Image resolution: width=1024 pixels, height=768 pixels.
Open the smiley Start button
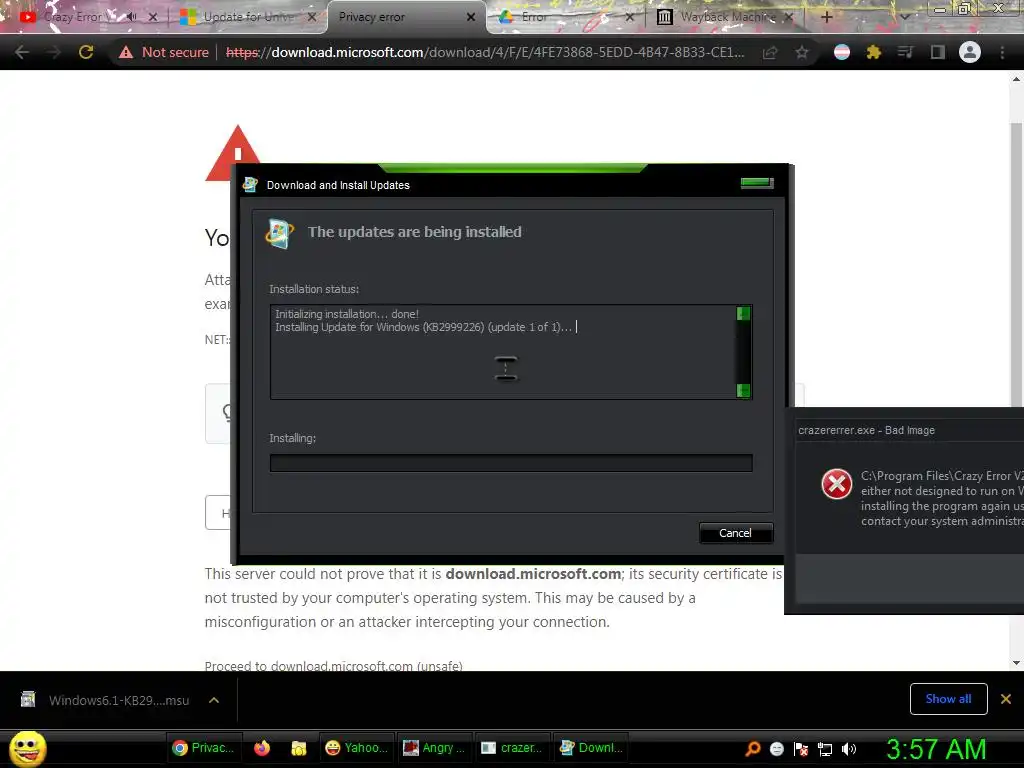pyautogui.click(x=28, y=749)
